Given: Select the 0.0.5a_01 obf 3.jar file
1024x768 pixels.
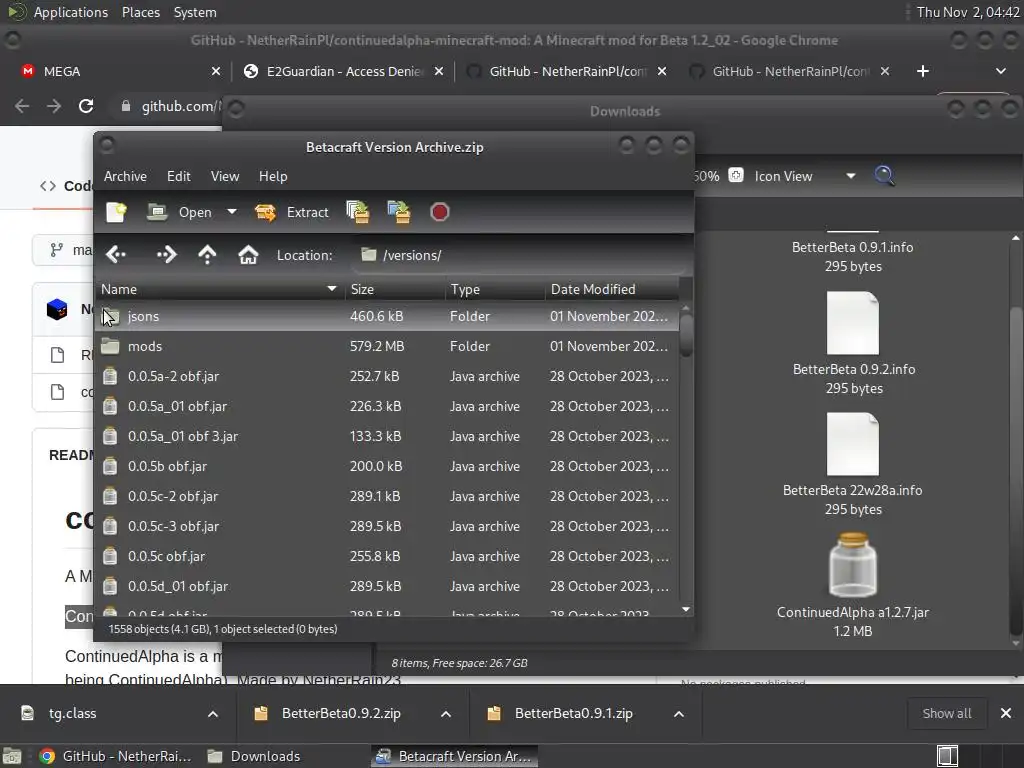Looking at the screenshot, I should [387, 436].
